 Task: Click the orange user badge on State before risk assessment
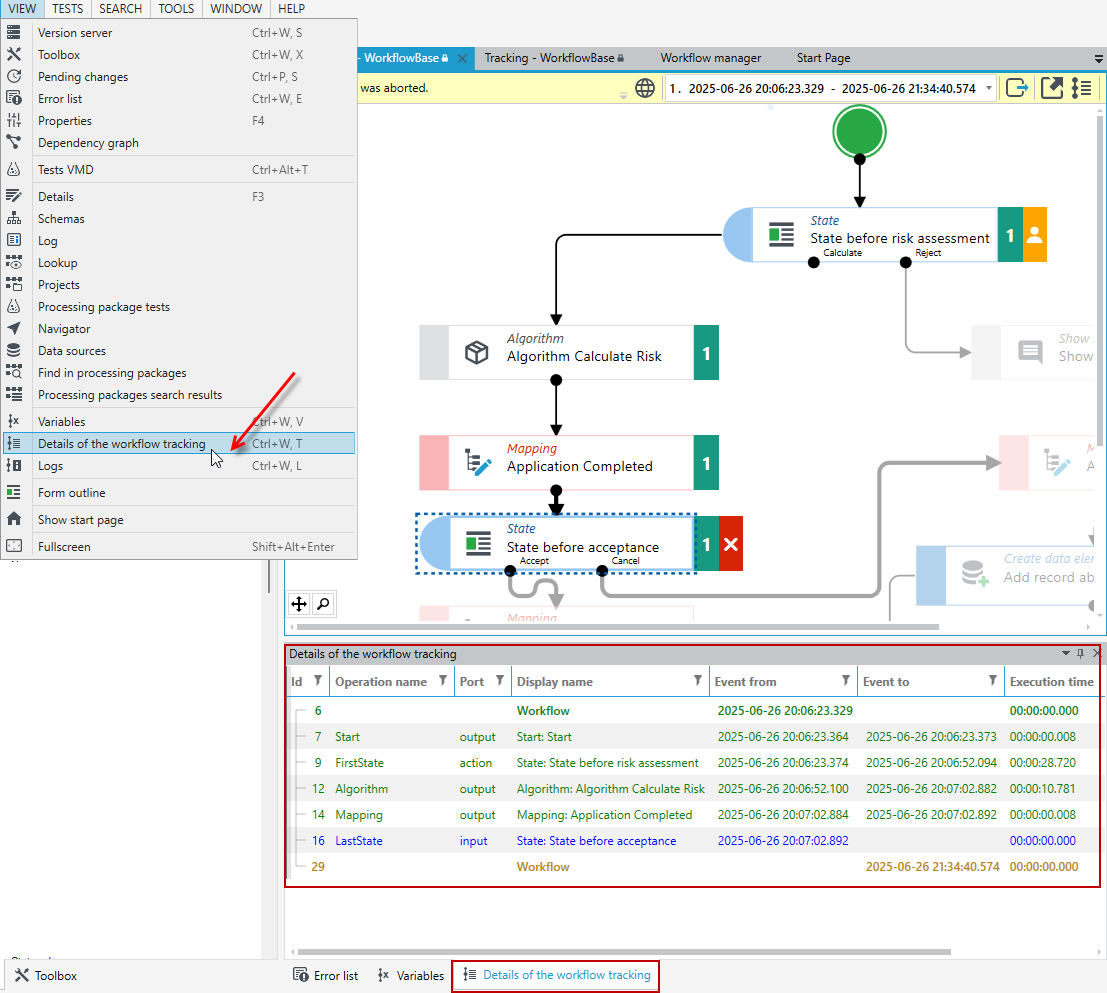1034,235
